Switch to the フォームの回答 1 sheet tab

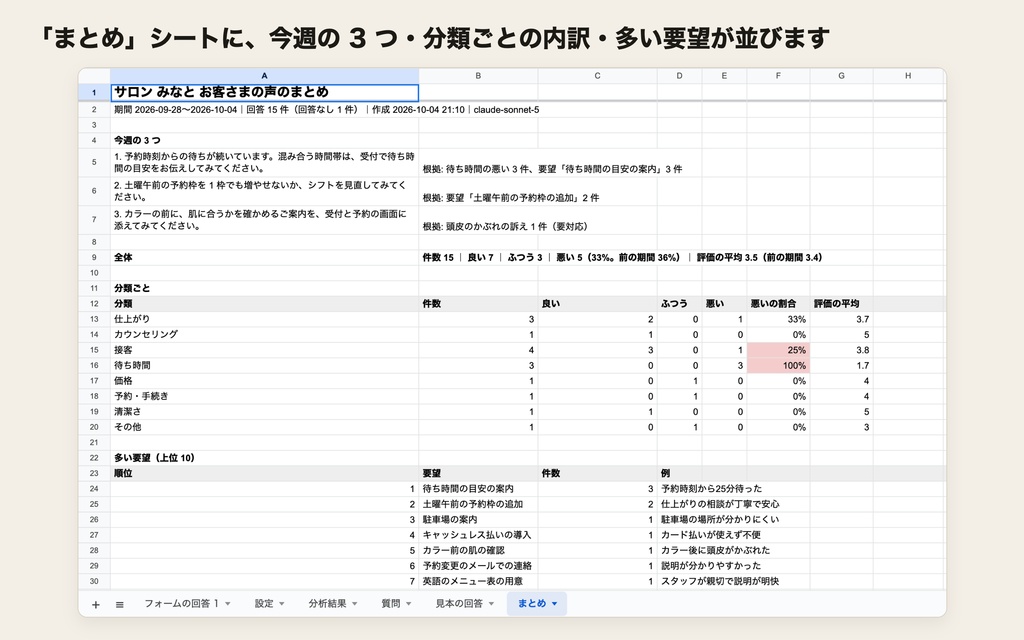(x=182, y=604)
